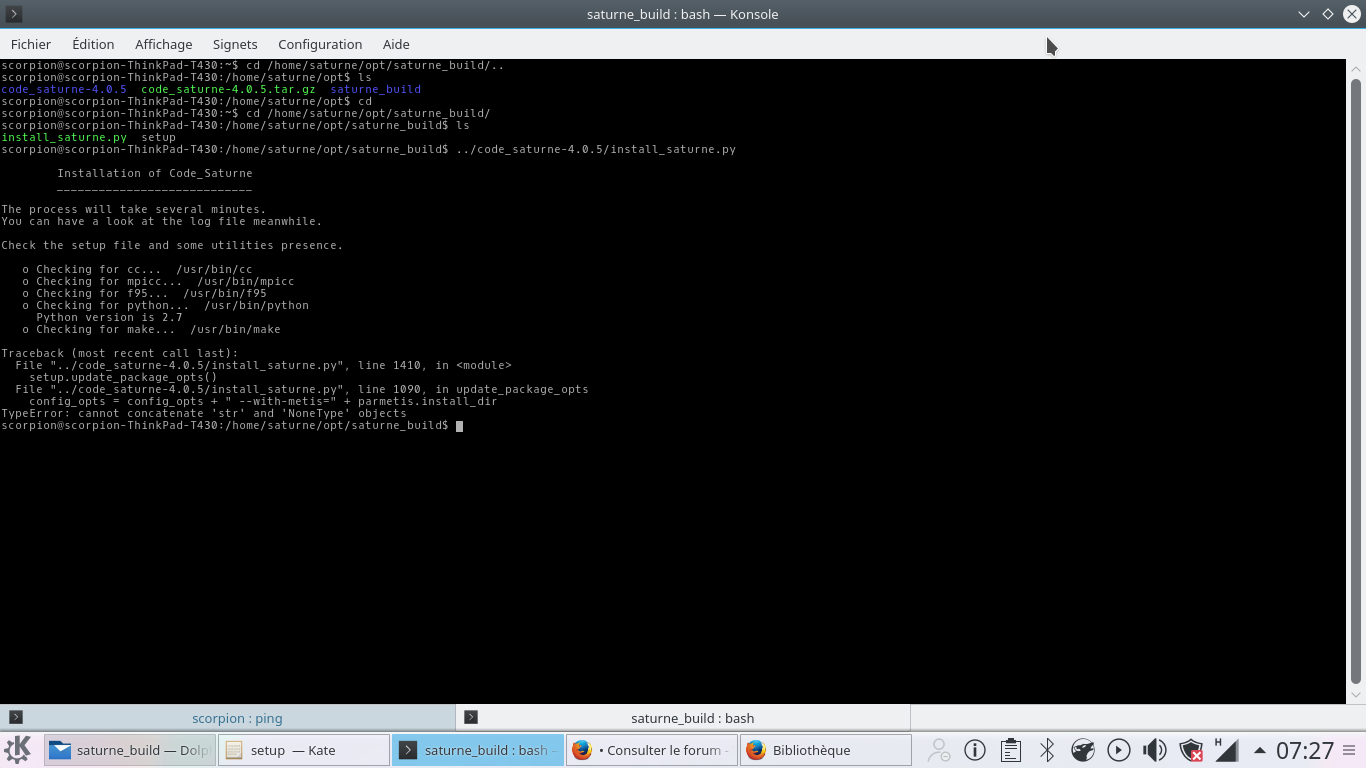
Task: Click the terminal vertical scrollbar
Action: click(x=1356, y=380)
